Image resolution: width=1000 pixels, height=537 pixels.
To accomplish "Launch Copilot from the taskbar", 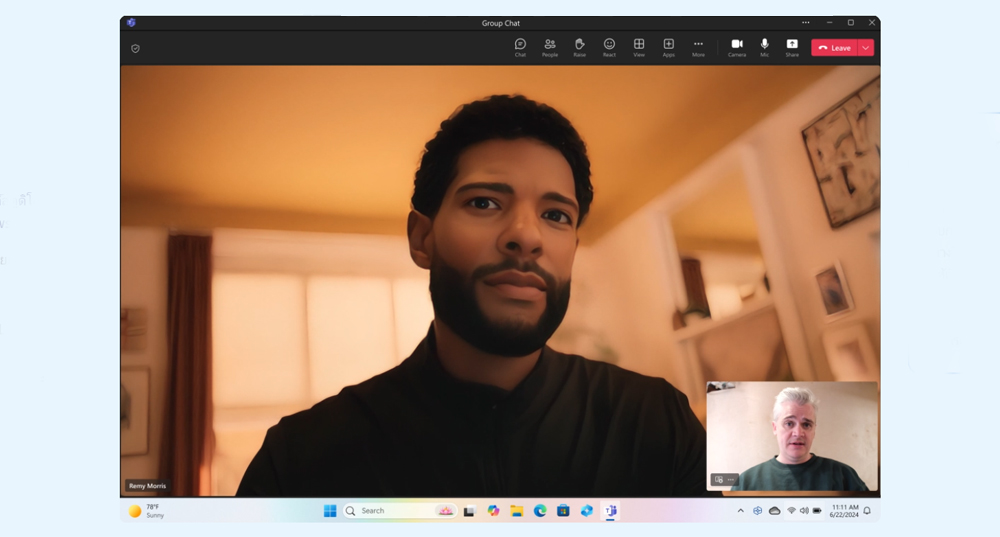I will (493, 511).
